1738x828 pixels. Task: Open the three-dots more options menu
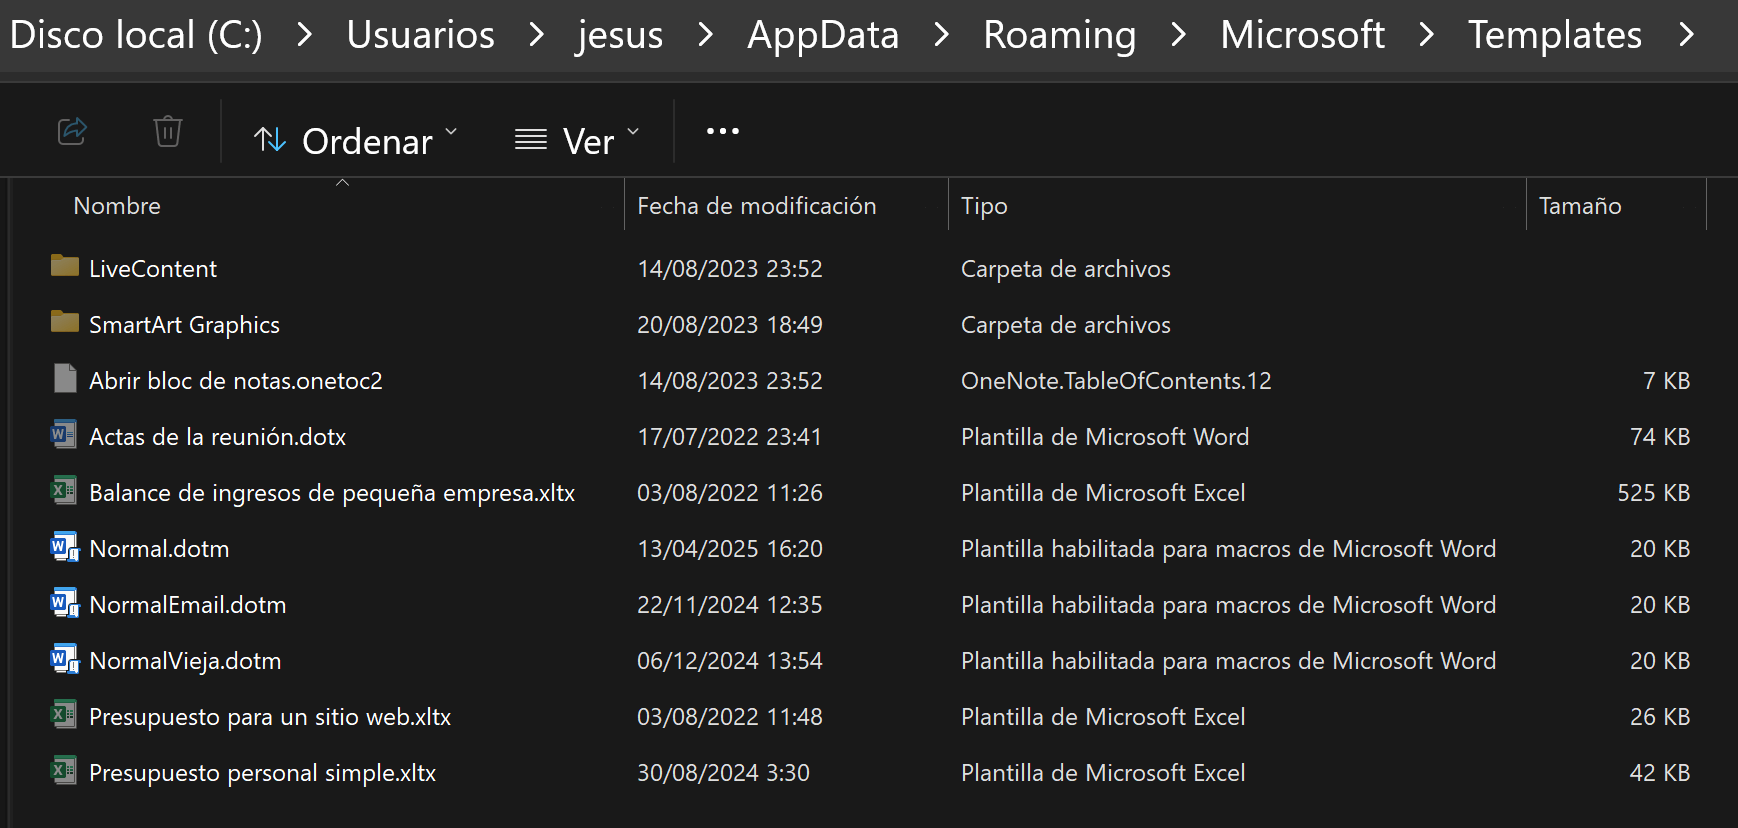pos(722,131)
